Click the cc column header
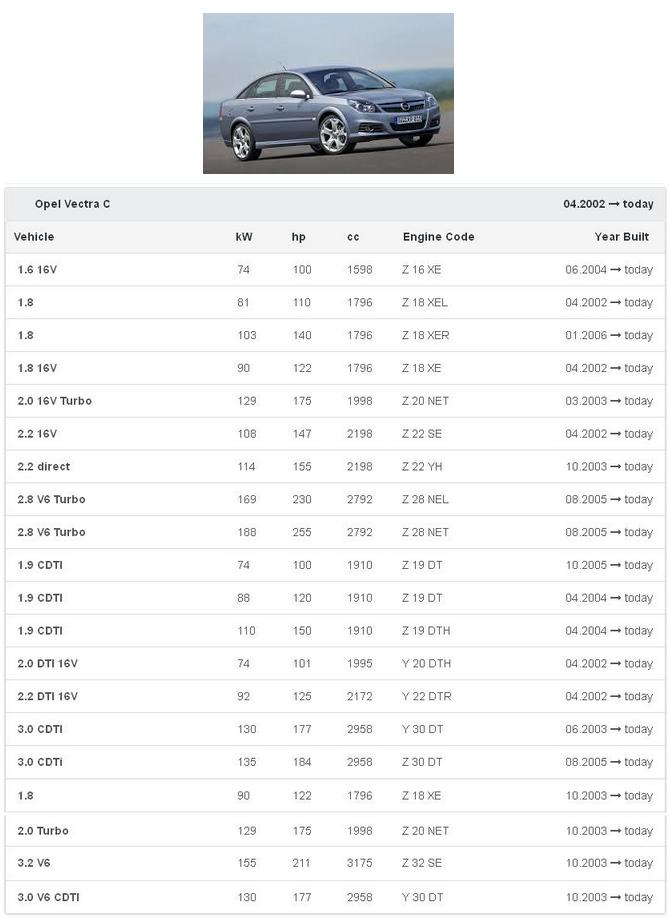The width and height of the screenshot is (670, 918). point(353,237)
